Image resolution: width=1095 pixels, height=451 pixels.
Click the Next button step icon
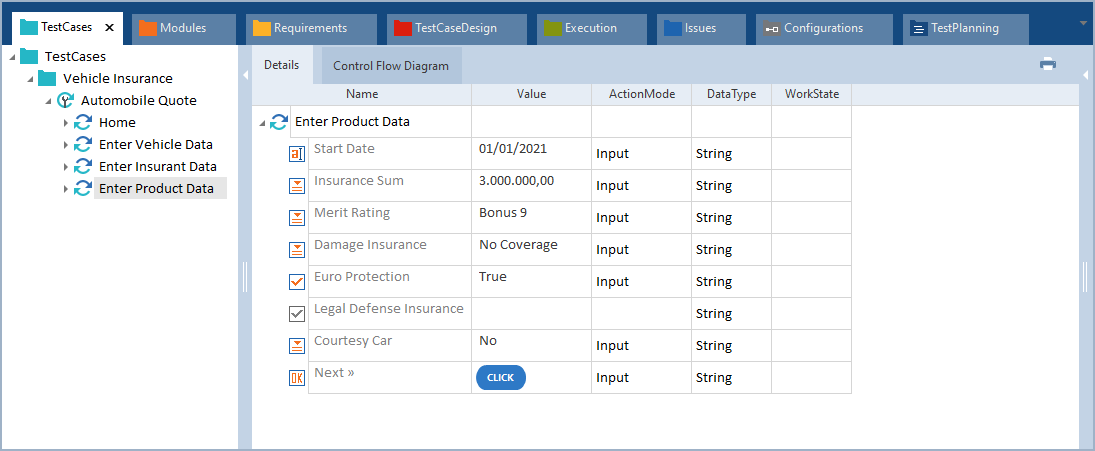(297, 378)
